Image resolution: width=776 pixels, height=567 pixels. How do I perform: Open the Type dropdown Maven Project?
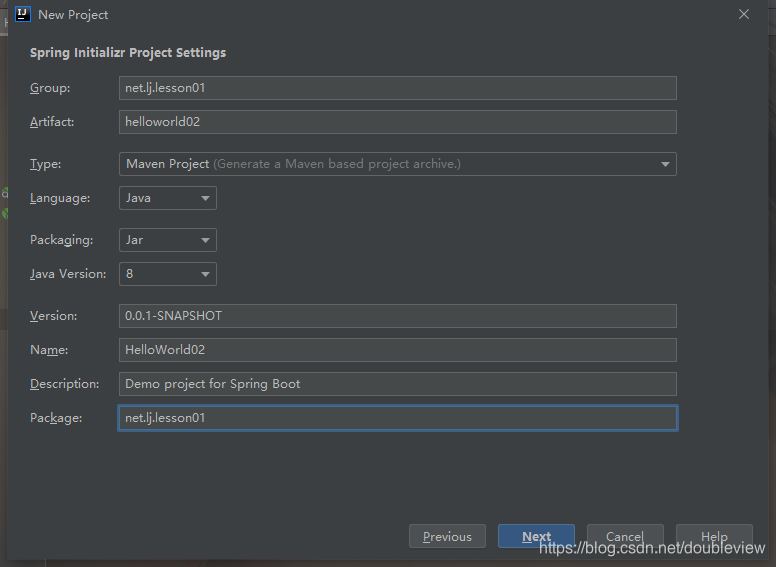pos(397,164)
